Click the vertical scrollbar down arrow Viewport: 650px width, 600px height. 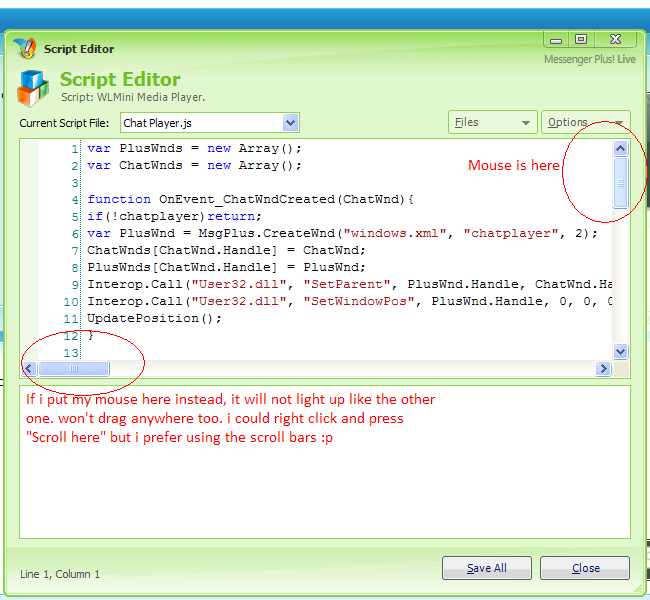pos(620,351)
